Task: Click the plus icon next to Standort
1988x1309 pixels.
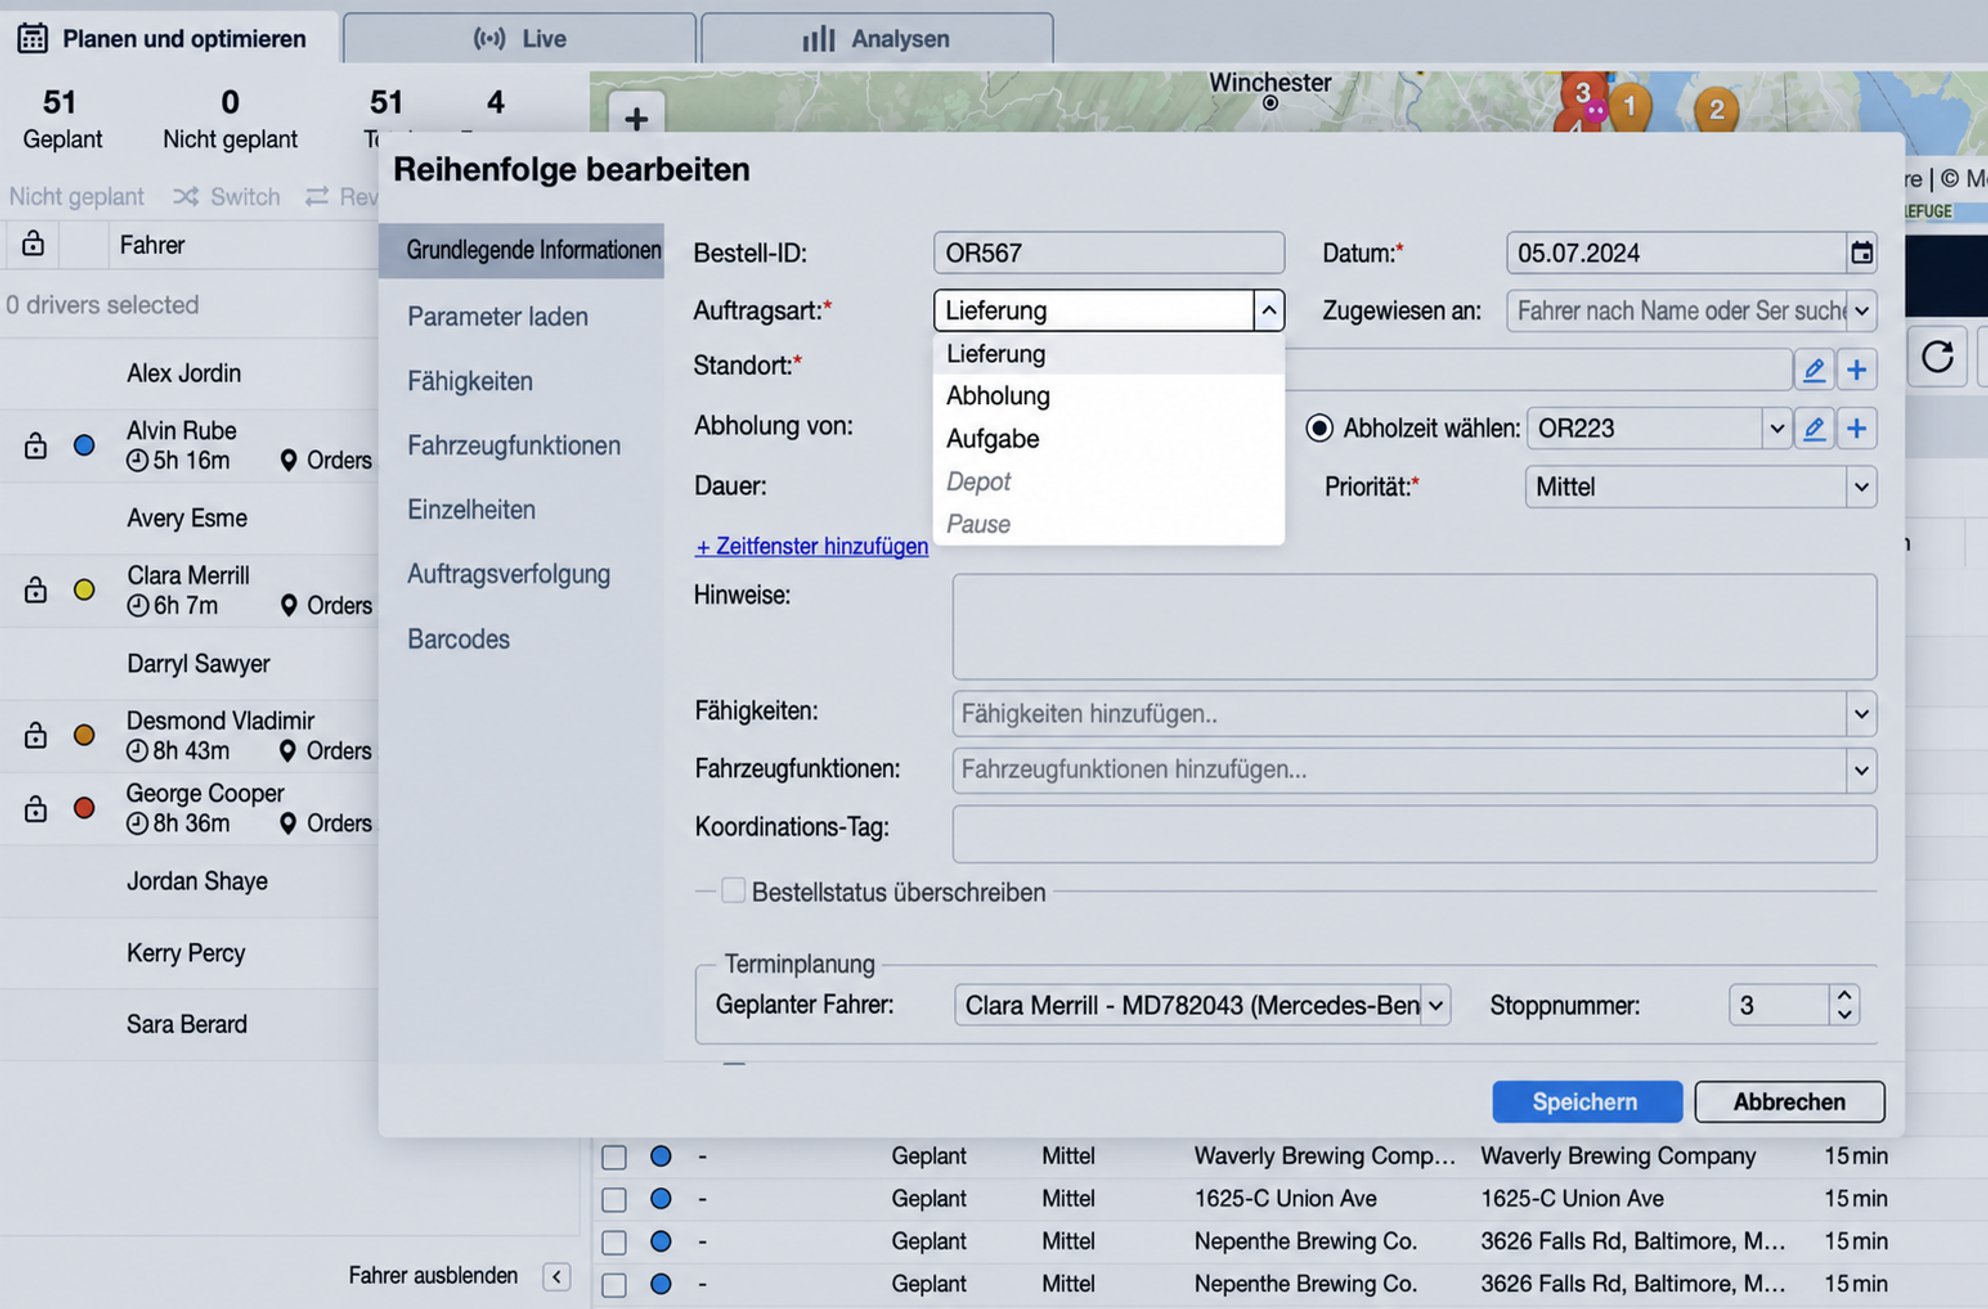Action: tap(1857, 370)
